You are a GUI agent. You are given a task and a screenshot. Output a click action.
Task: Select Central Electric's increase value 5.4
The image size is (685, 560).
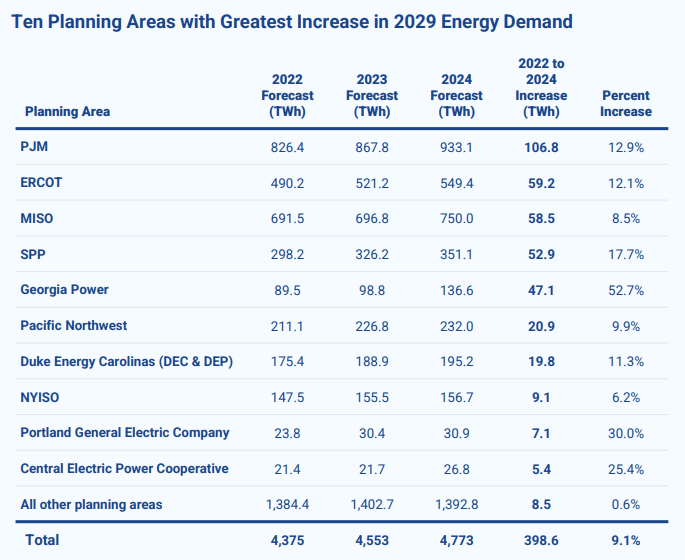click(541, 470)
